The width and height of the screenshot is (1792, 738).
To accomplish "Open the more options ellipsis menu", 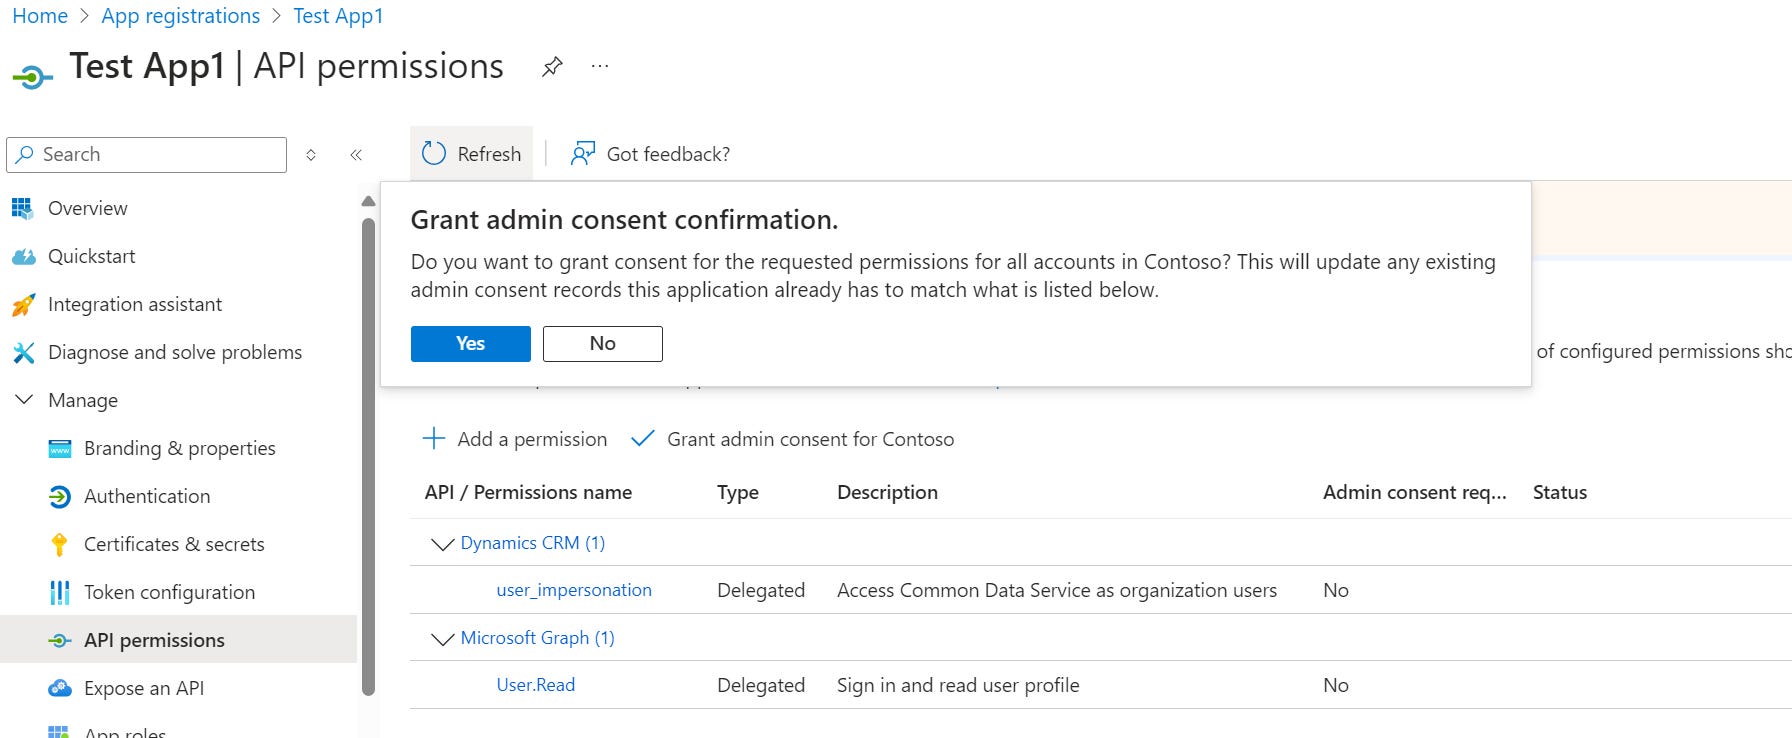I will pyautogui.click(x=600, y=67).
